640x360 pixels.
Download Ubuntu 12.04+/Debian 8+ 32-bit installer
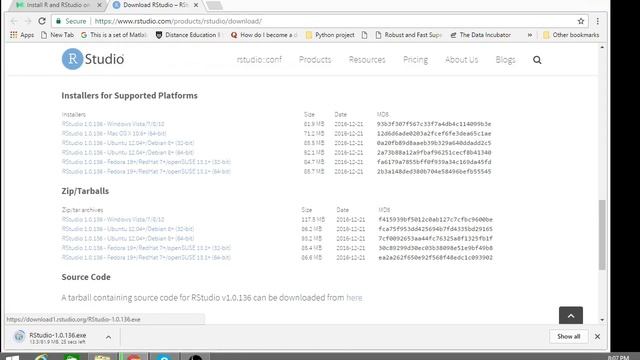(128, 143)
